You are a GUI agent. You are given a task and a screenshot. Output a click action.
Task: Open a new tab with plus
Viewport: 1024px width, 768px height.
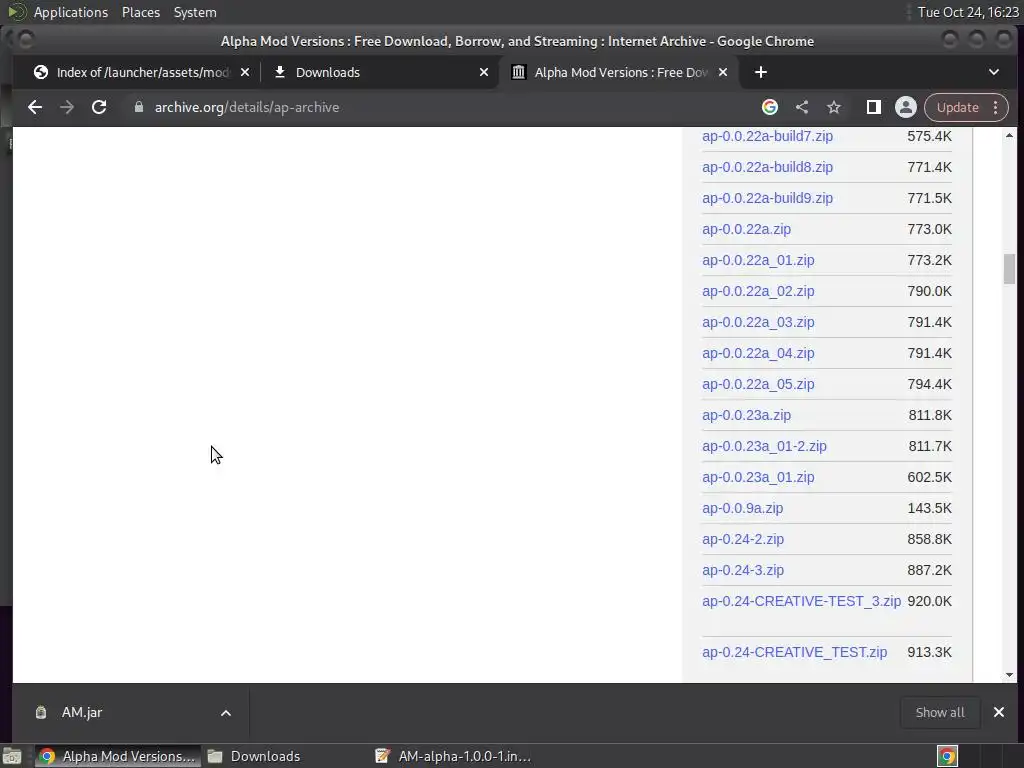coord(760,72)
